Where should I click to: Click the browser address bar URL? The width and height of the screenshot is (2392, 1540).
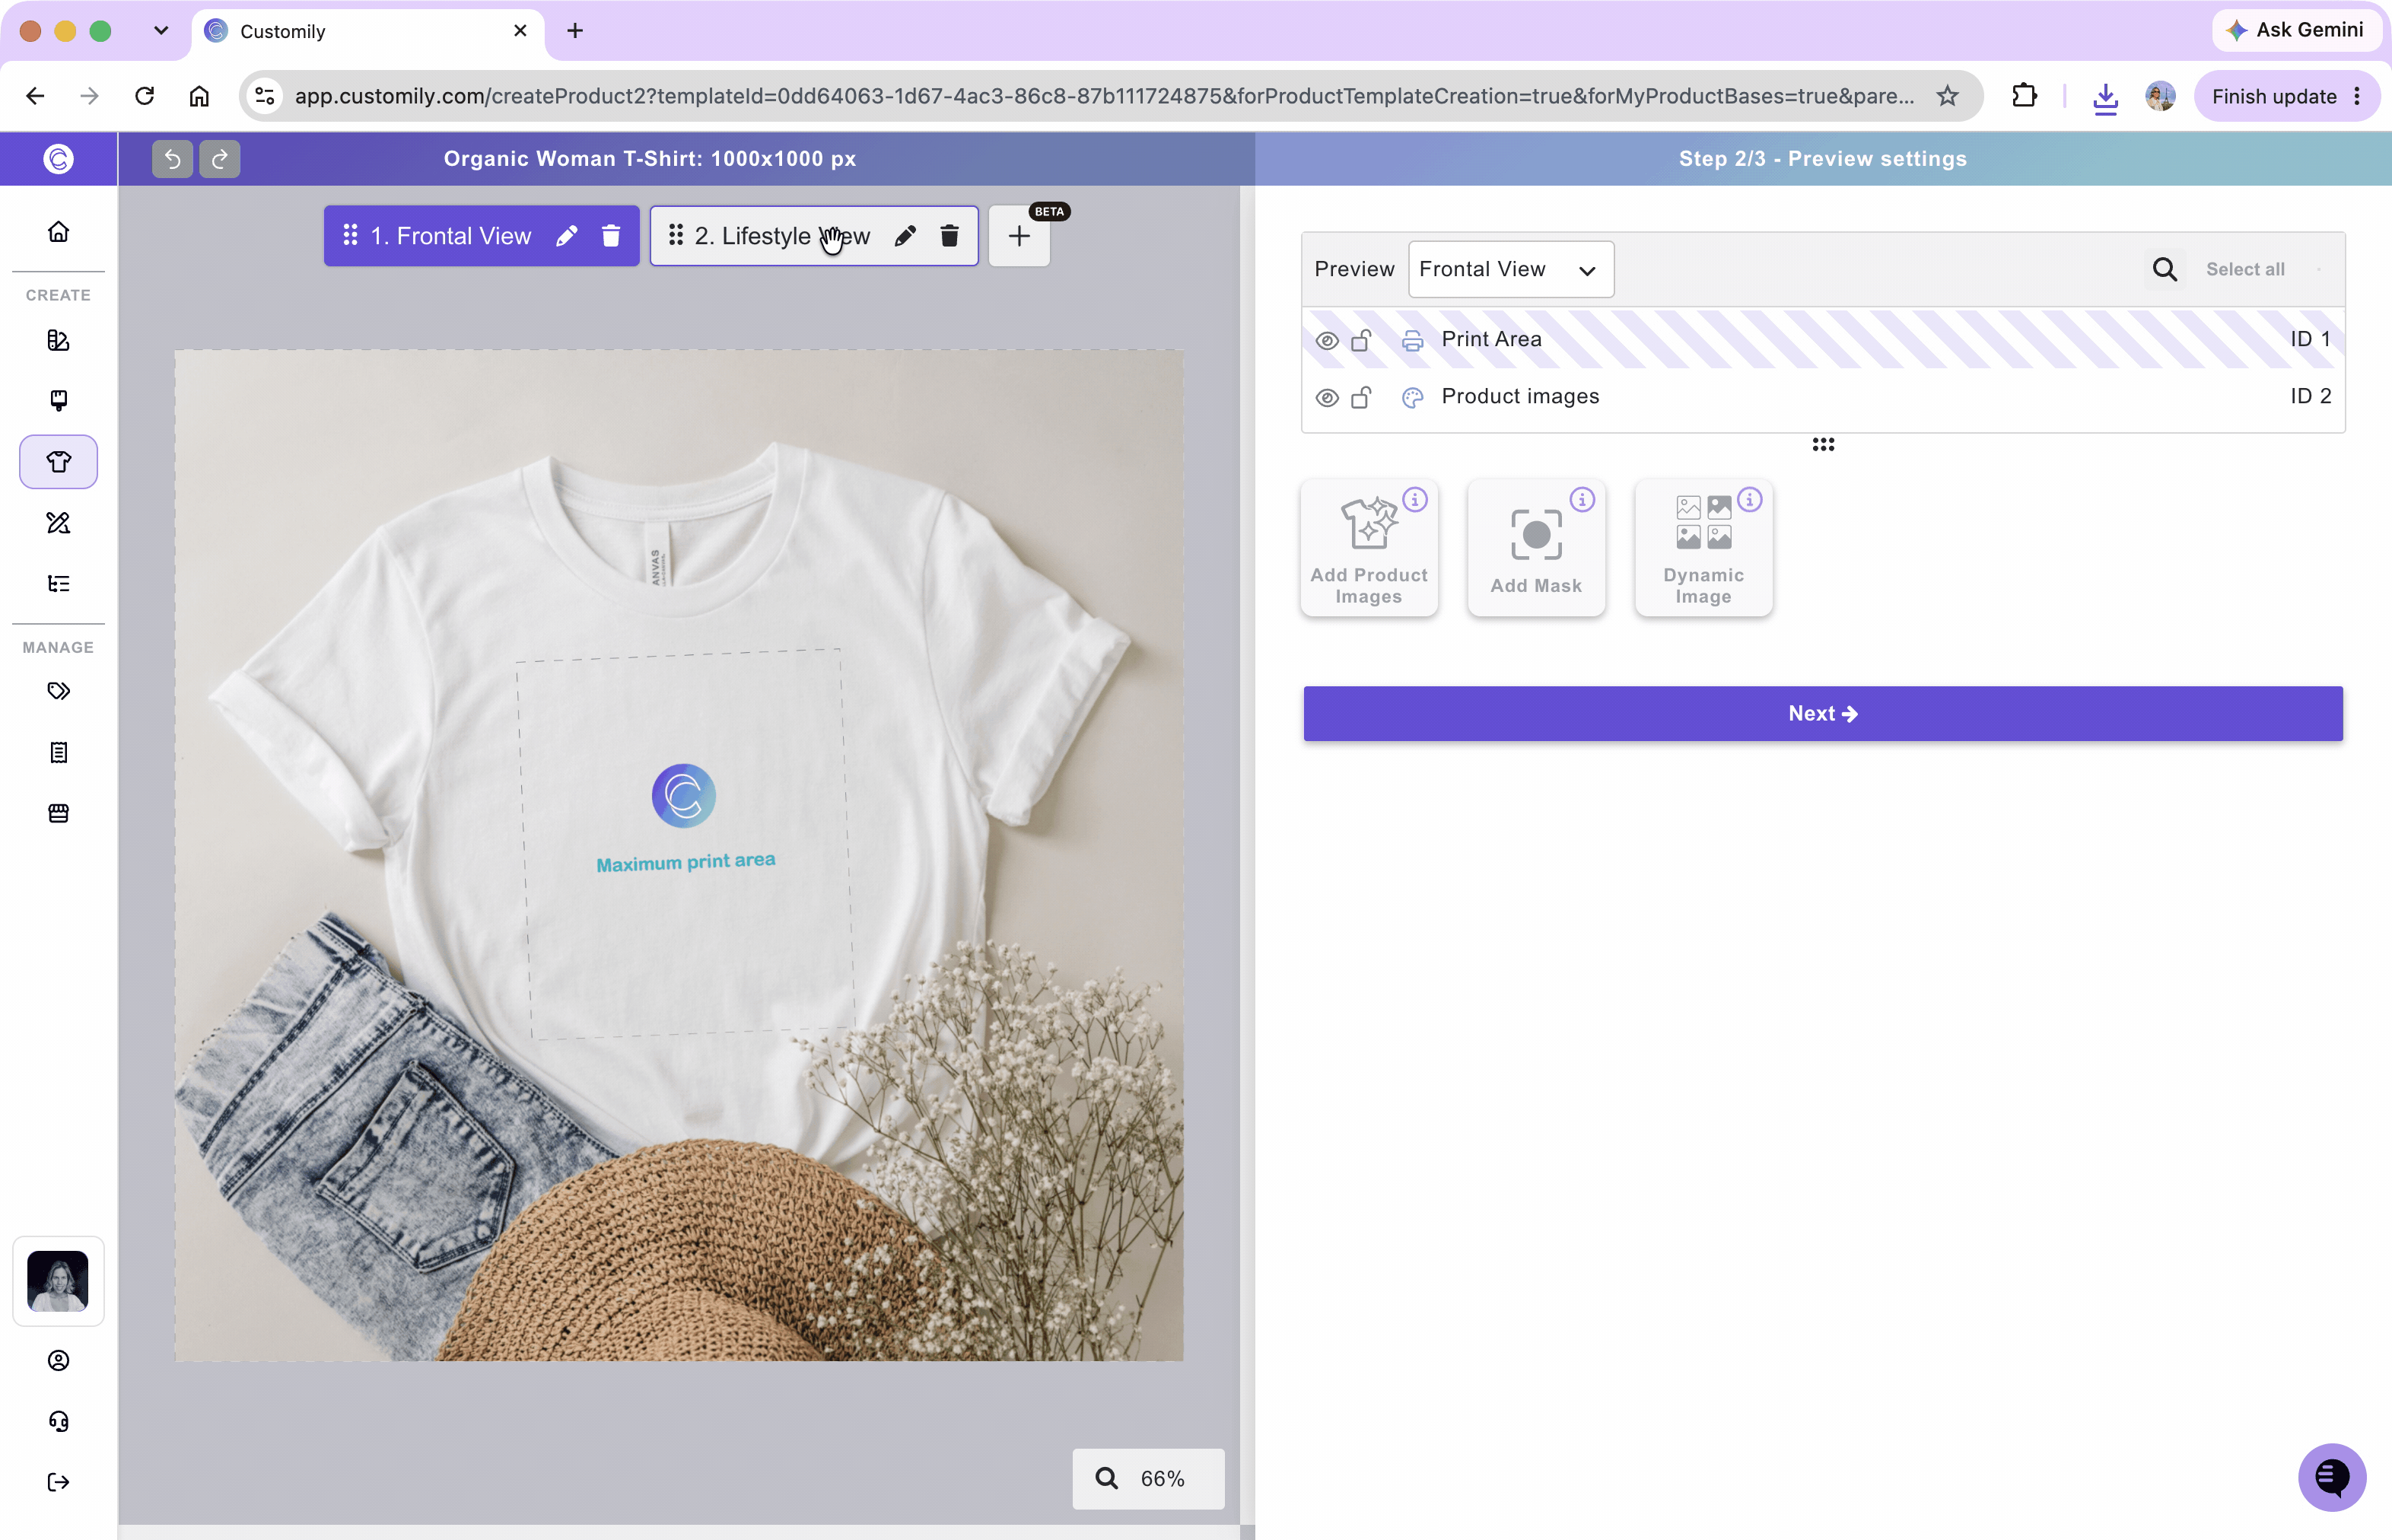point(1104,96)
